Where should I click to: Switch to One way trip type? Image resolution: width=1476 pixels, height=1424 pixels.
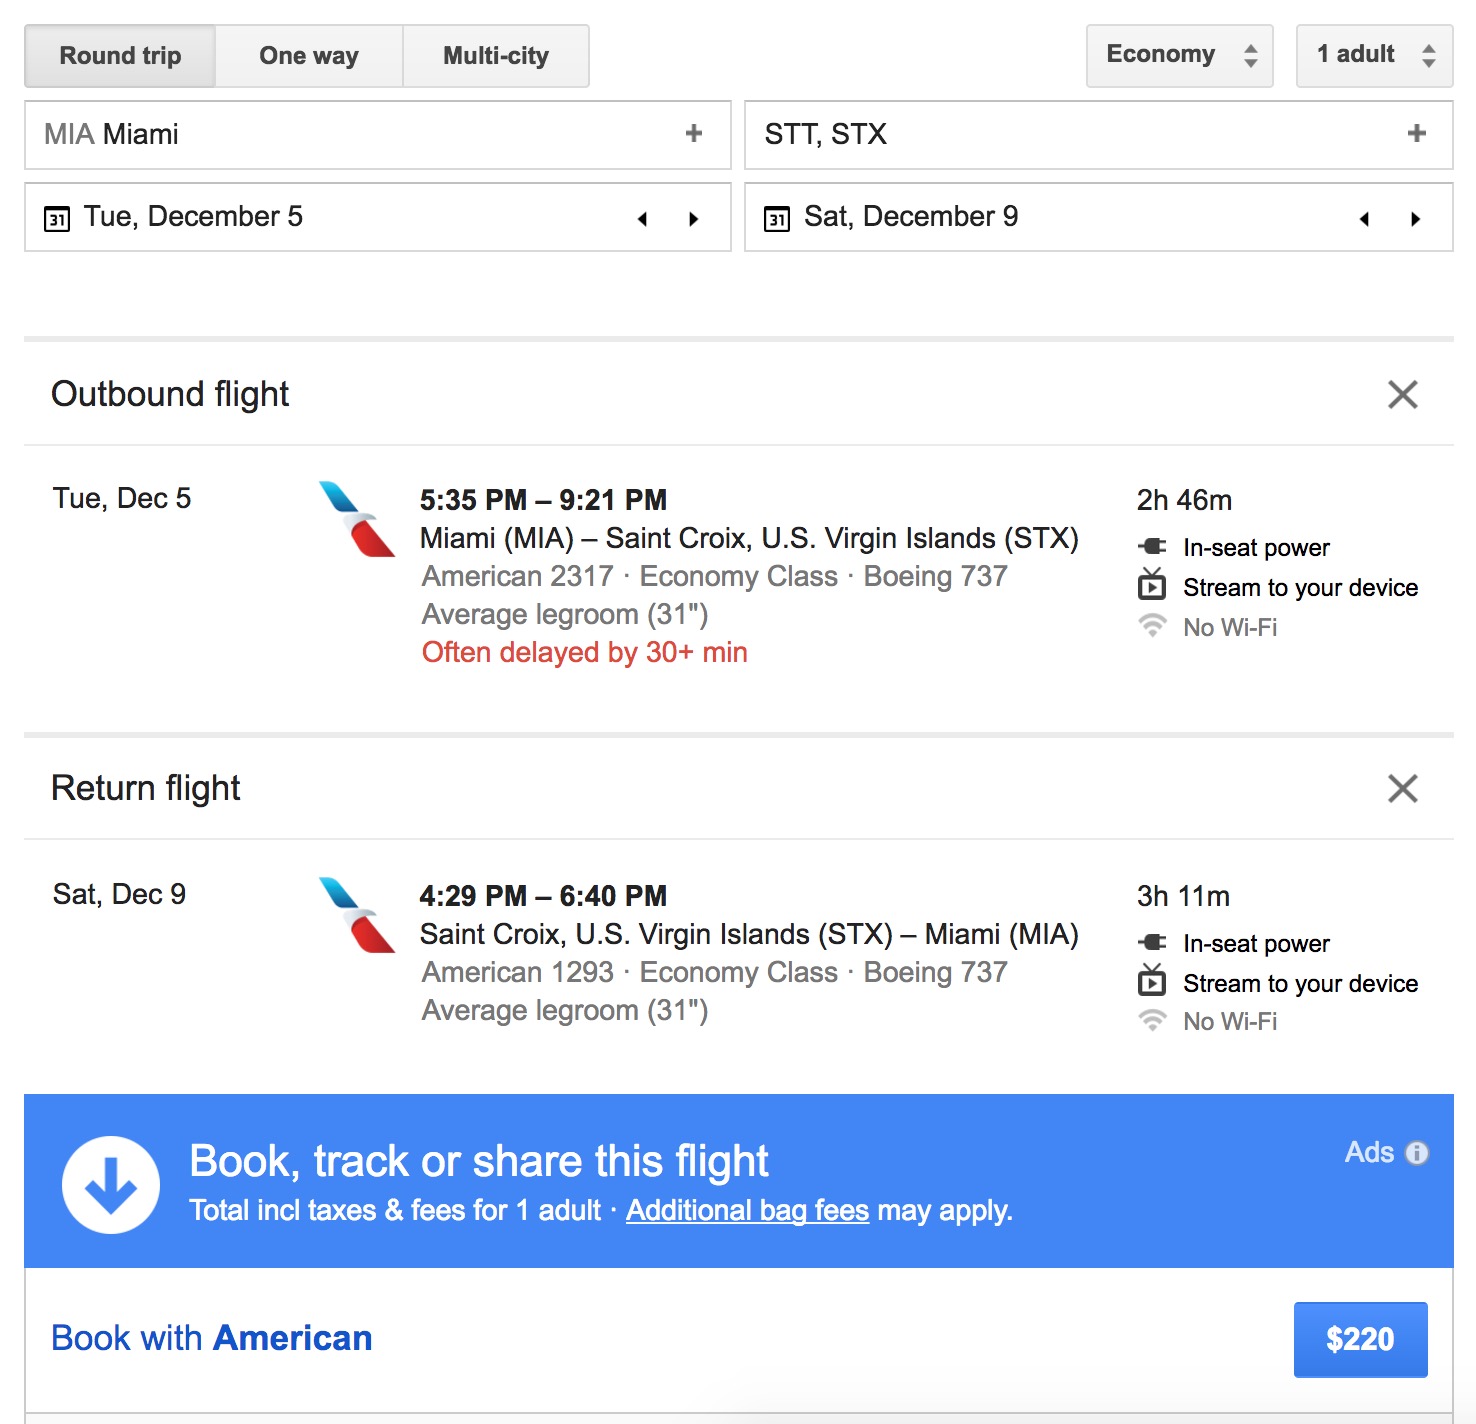click(309, 56)
